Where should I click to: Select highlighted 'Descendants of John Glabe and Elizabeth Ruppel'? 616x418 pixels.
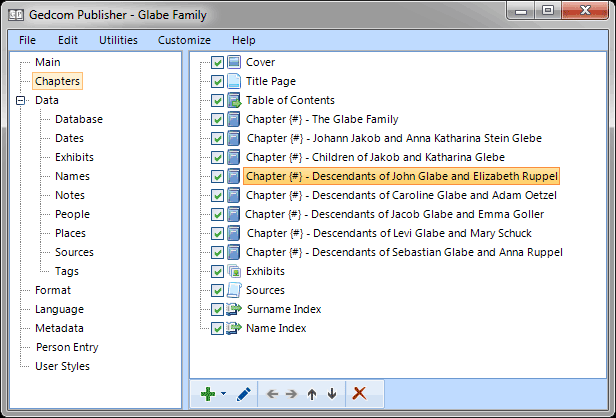tap(402, 176)
